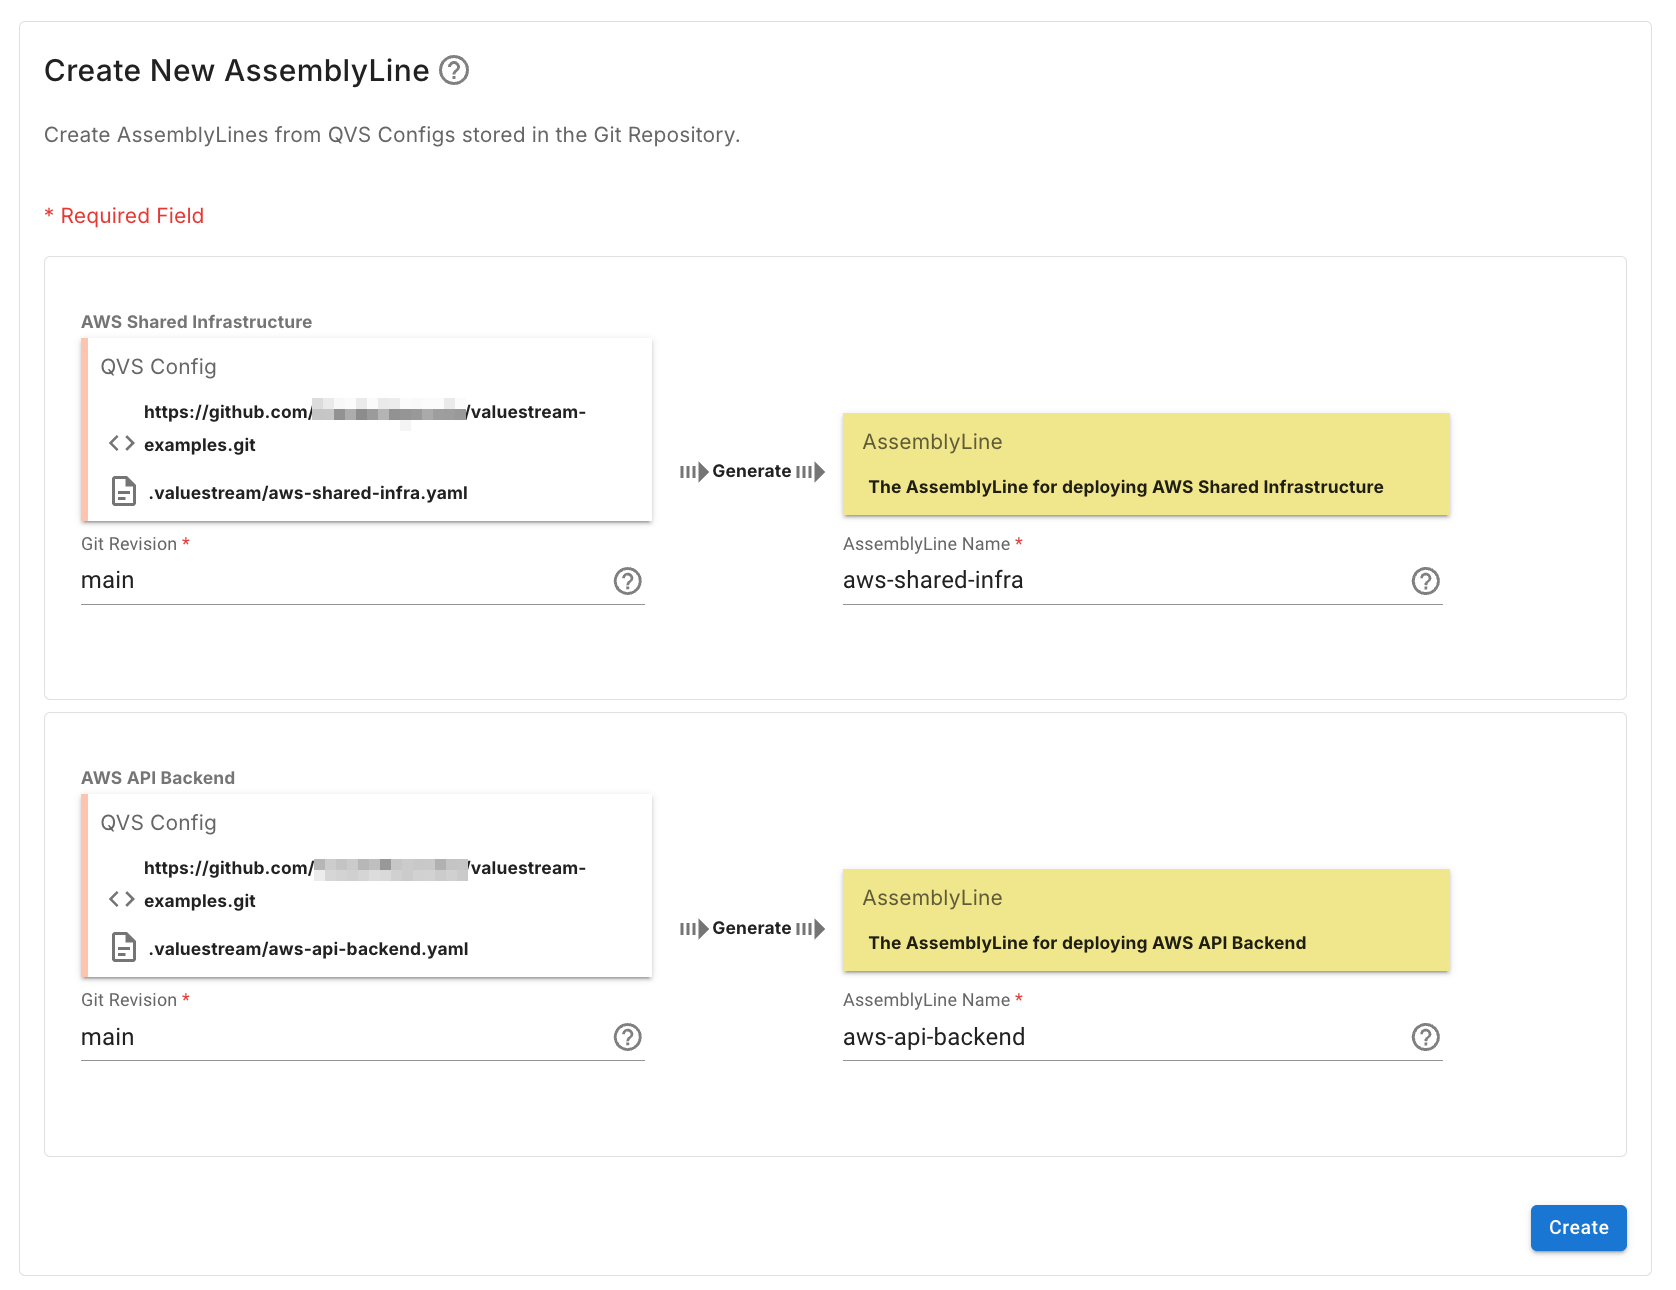Screen dimensions: 1676x1290
Task: Edit the aws-shared-infra AssemblyLine Name field
Action: pyautogui.click(x=1120, y=581)
